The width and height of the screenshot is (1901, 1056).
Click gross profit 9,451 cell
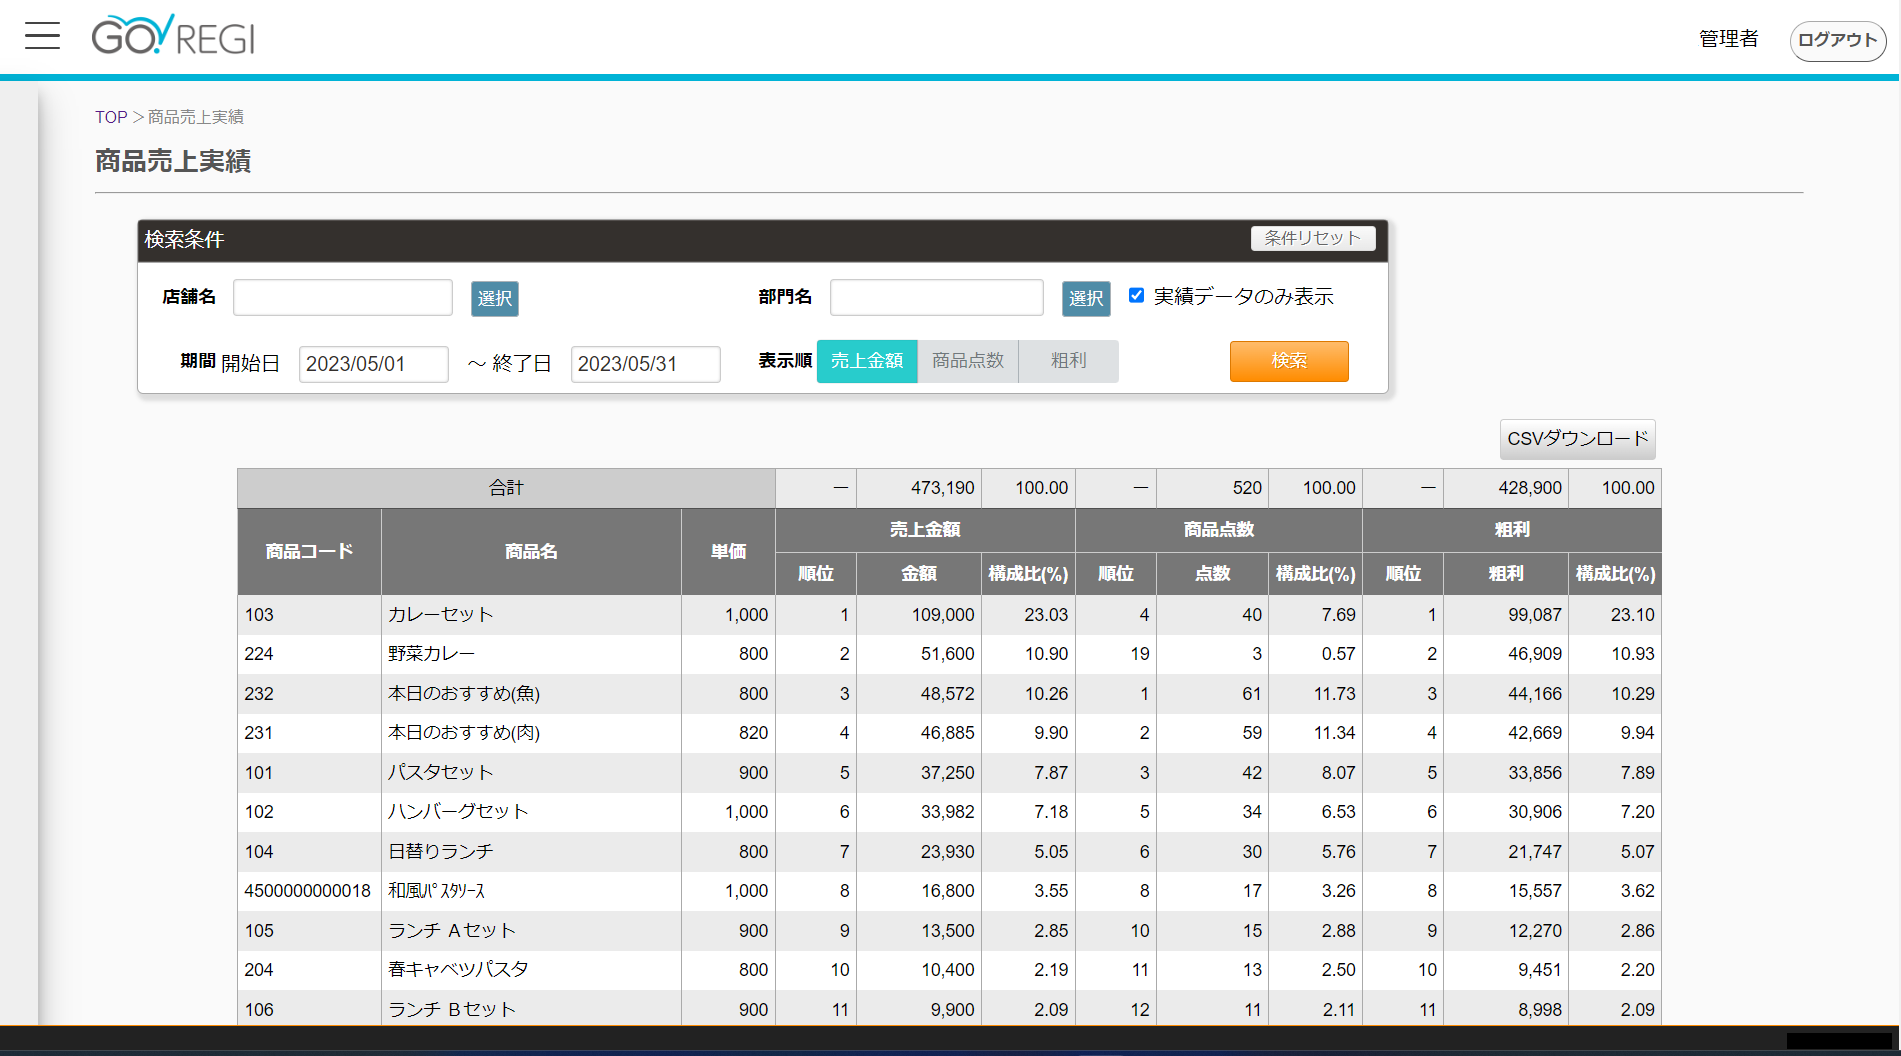pyautogui.click(x=1506, y=970)
